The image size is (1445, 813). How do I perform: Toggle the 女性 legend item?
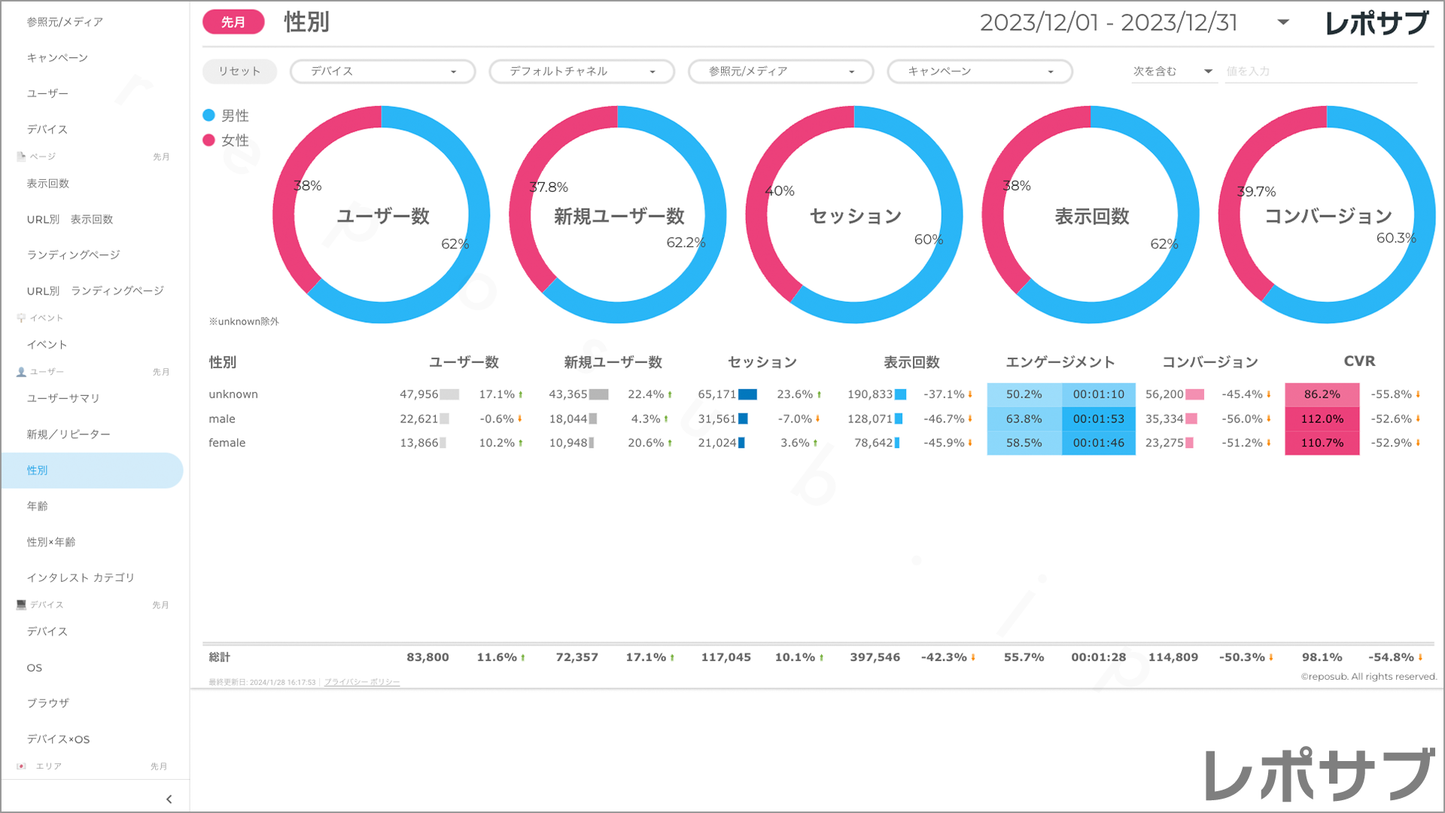coord(226,141)
